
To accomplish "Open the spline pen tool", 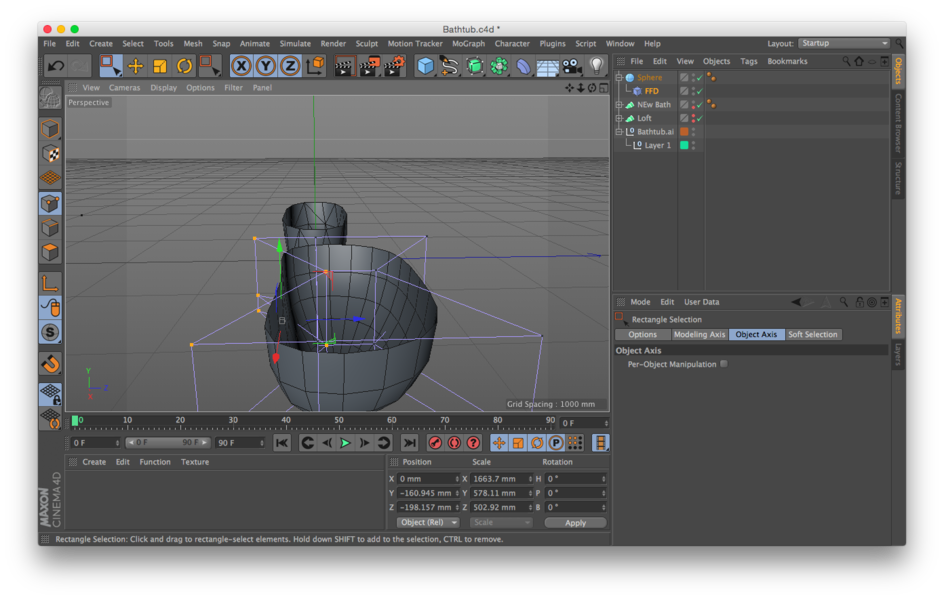I will pyautogui.click(x=449, y=66).
